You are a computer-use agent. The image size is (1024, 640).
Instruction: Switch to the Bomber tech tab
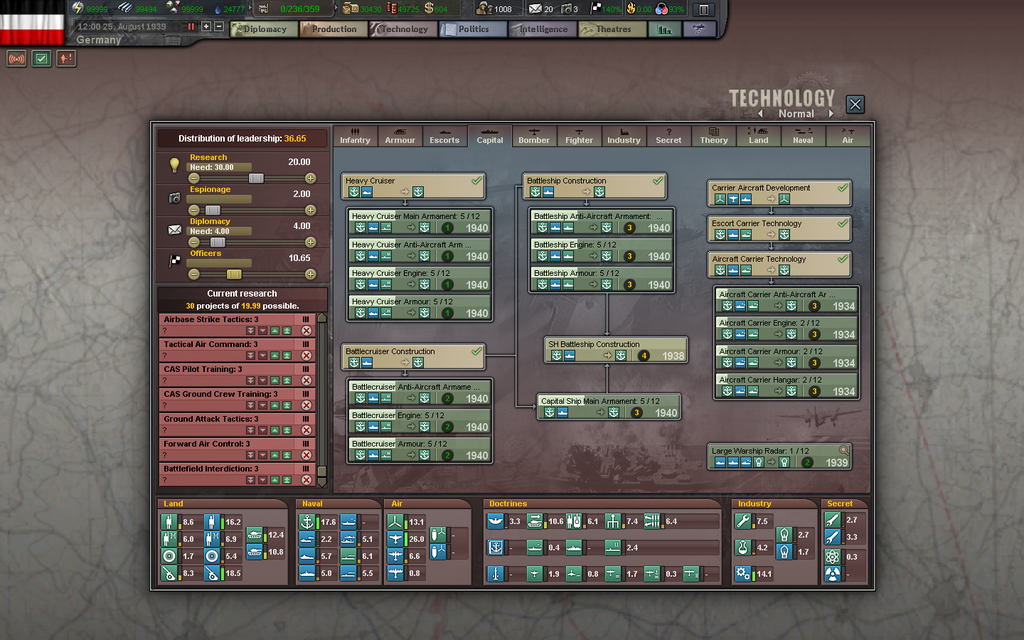pos(534,136)
